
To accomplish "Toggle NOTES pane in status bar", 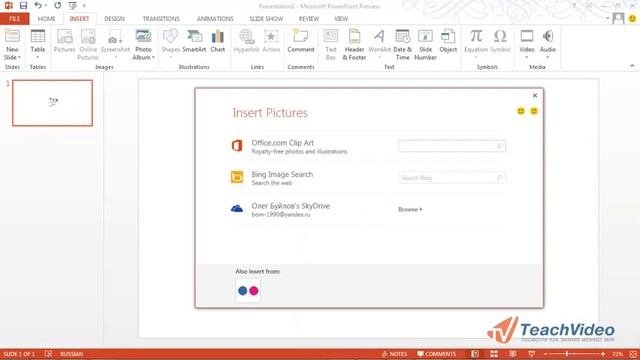I will 394,354.
